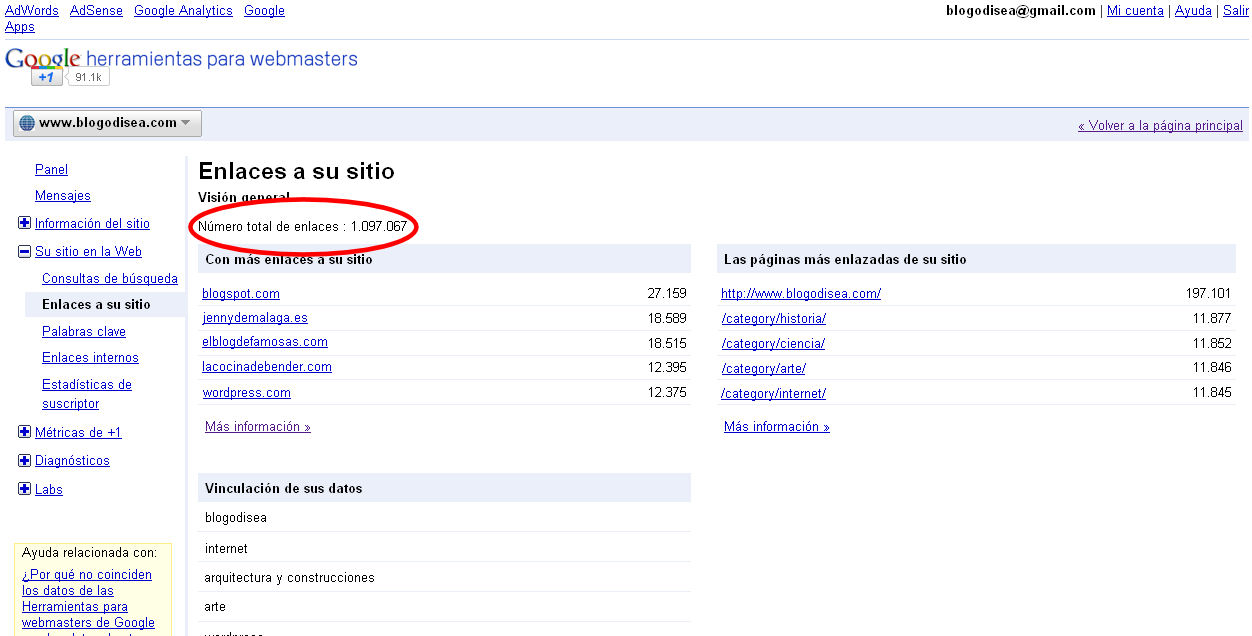Open Enlaces internos page
Screen dimensions: 1252x636
[90, 358]
